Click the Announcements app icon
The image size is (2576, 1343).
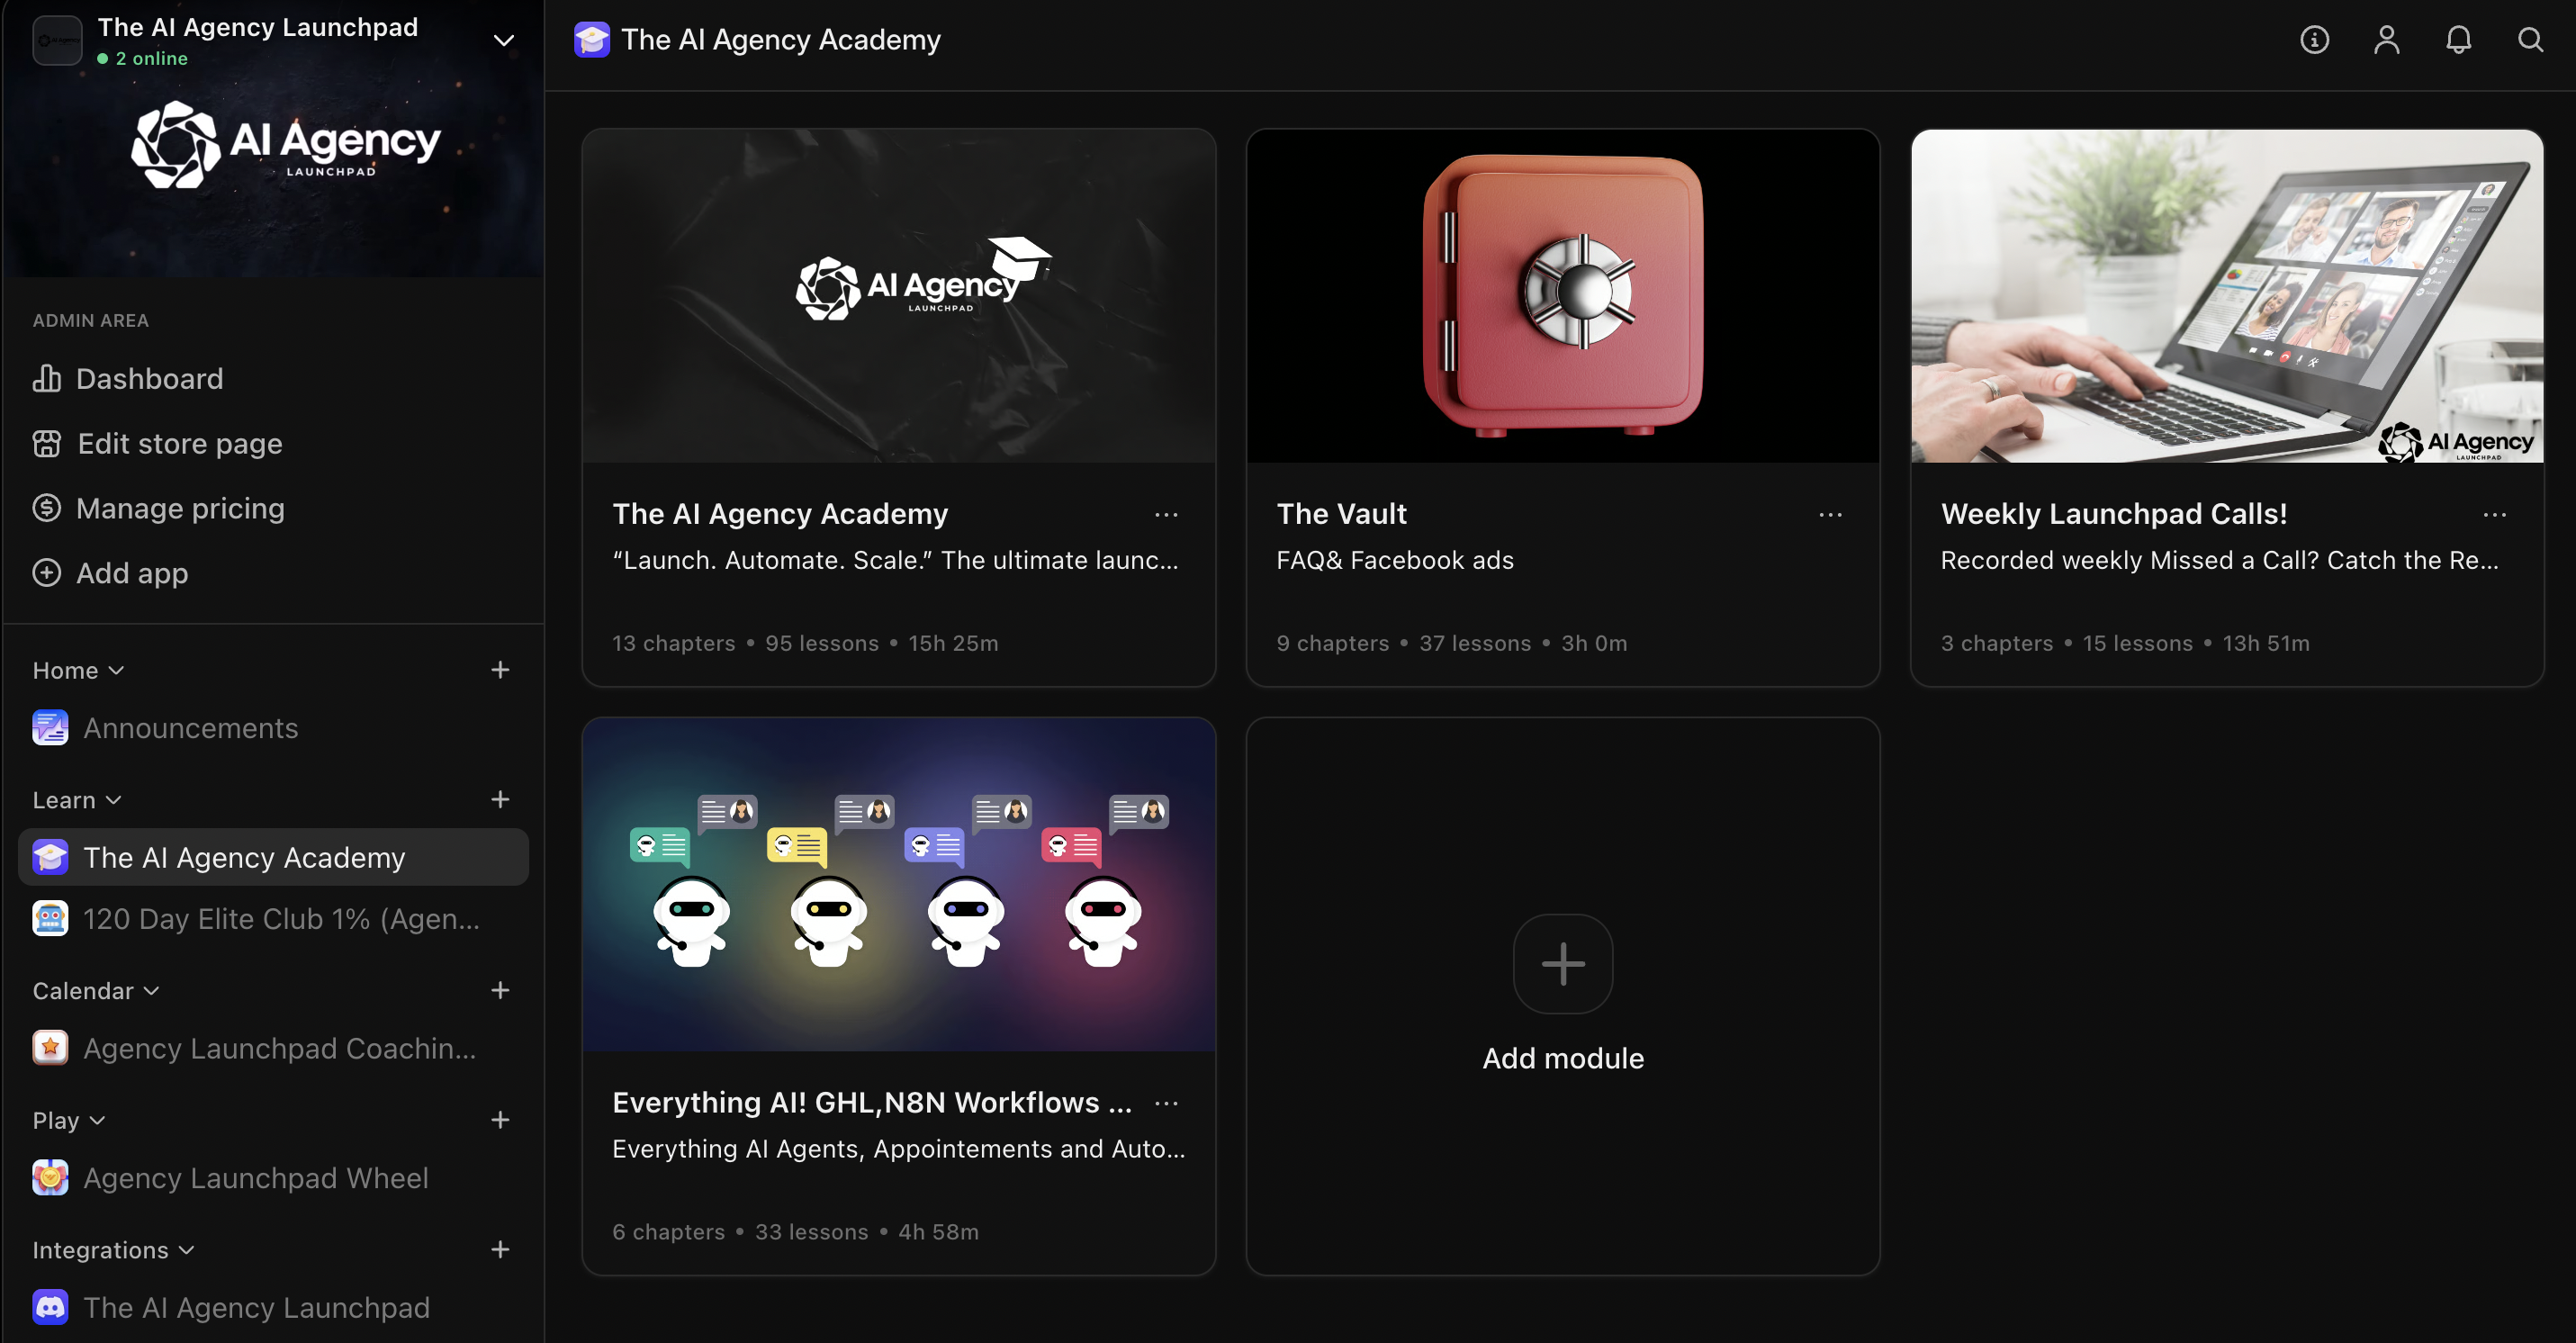coord(50,728)
